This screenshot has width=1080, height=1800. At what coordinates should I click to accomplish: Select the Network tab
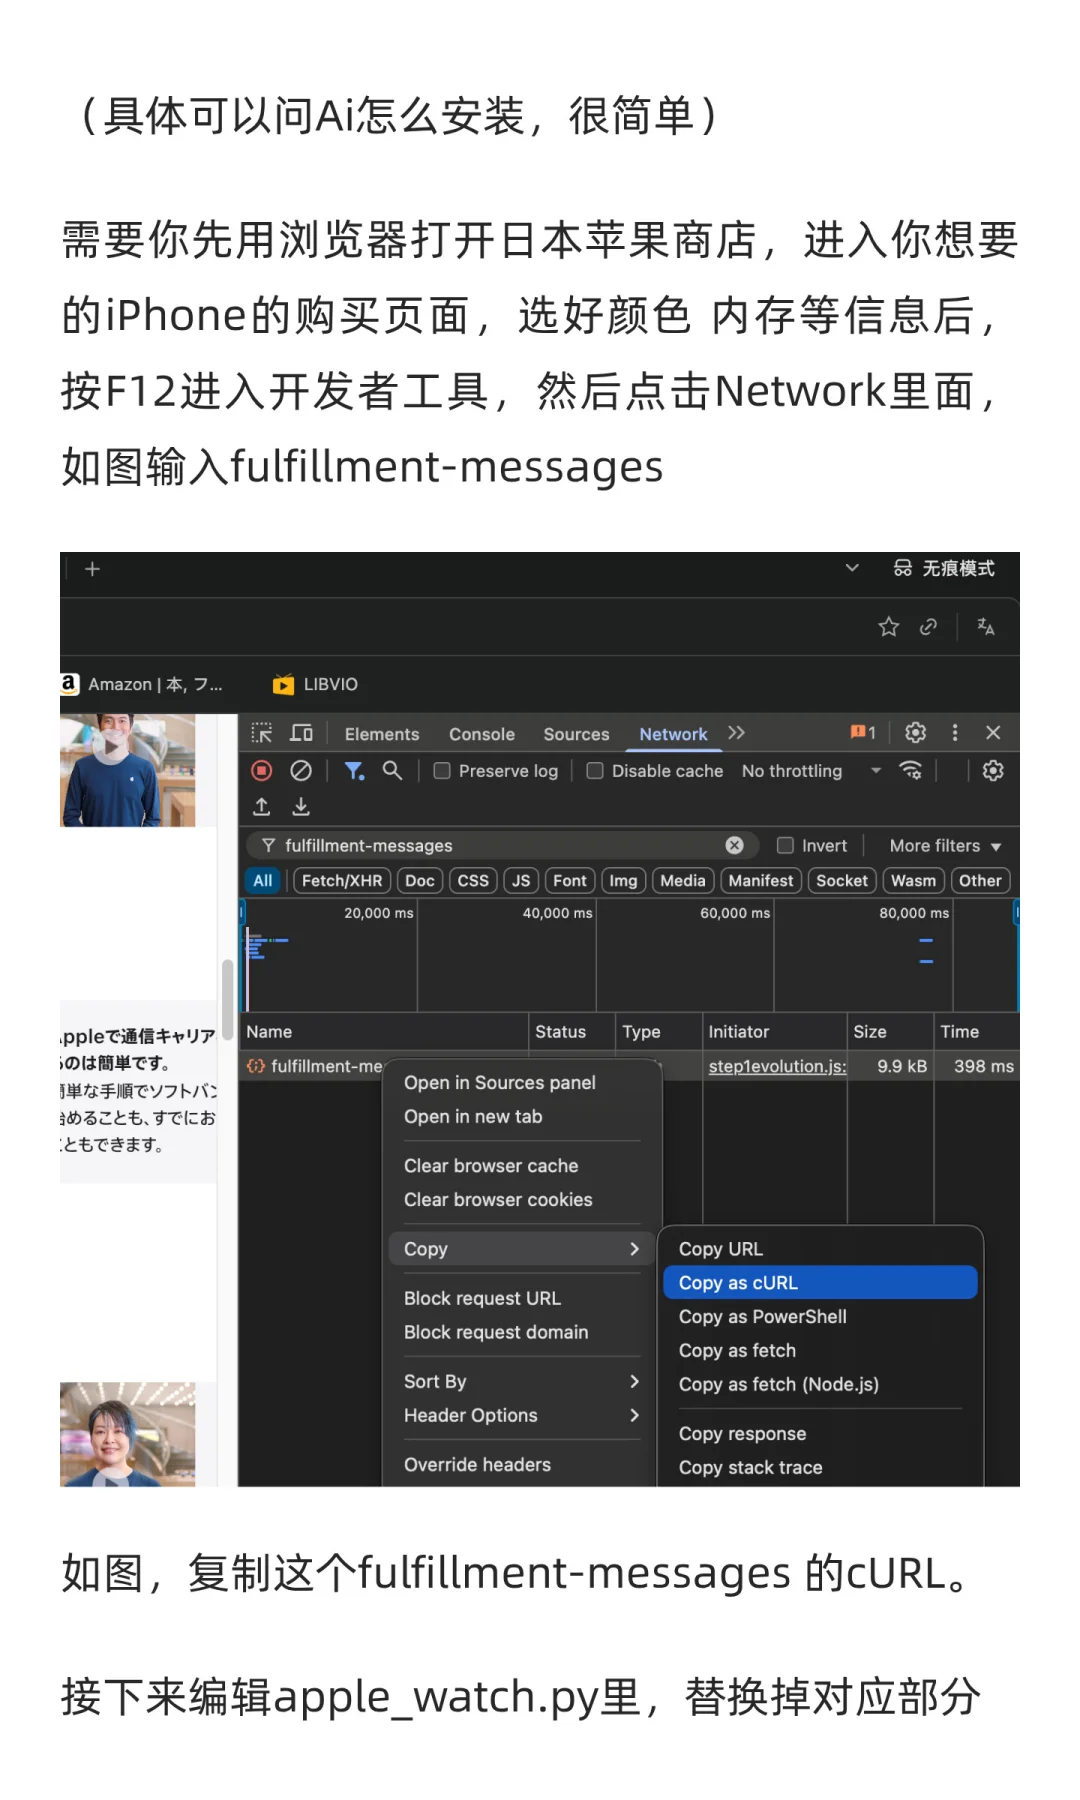click(673, 734)
